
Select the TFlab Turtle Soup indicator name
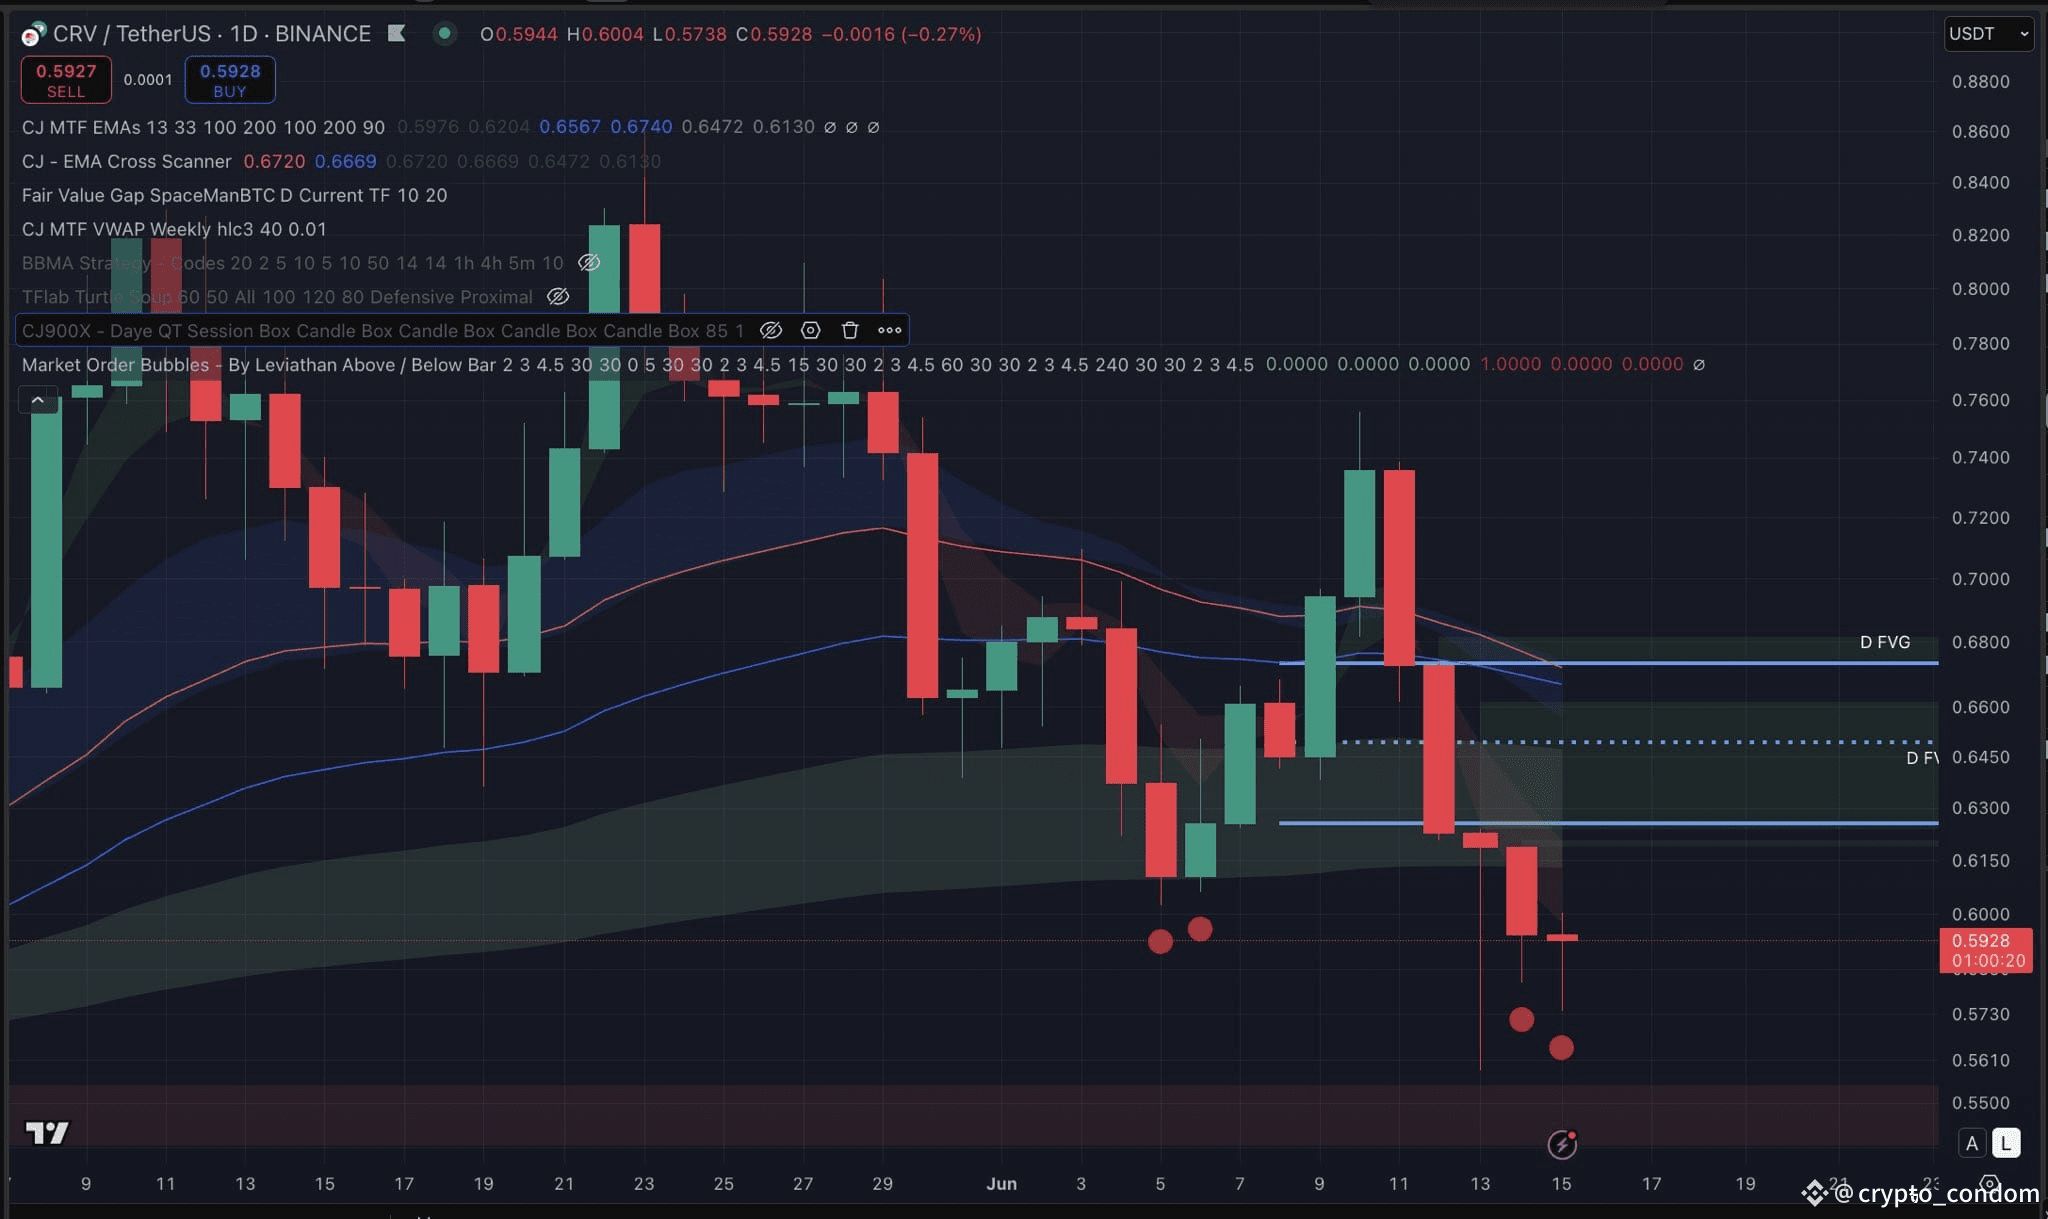coord(277,297)
